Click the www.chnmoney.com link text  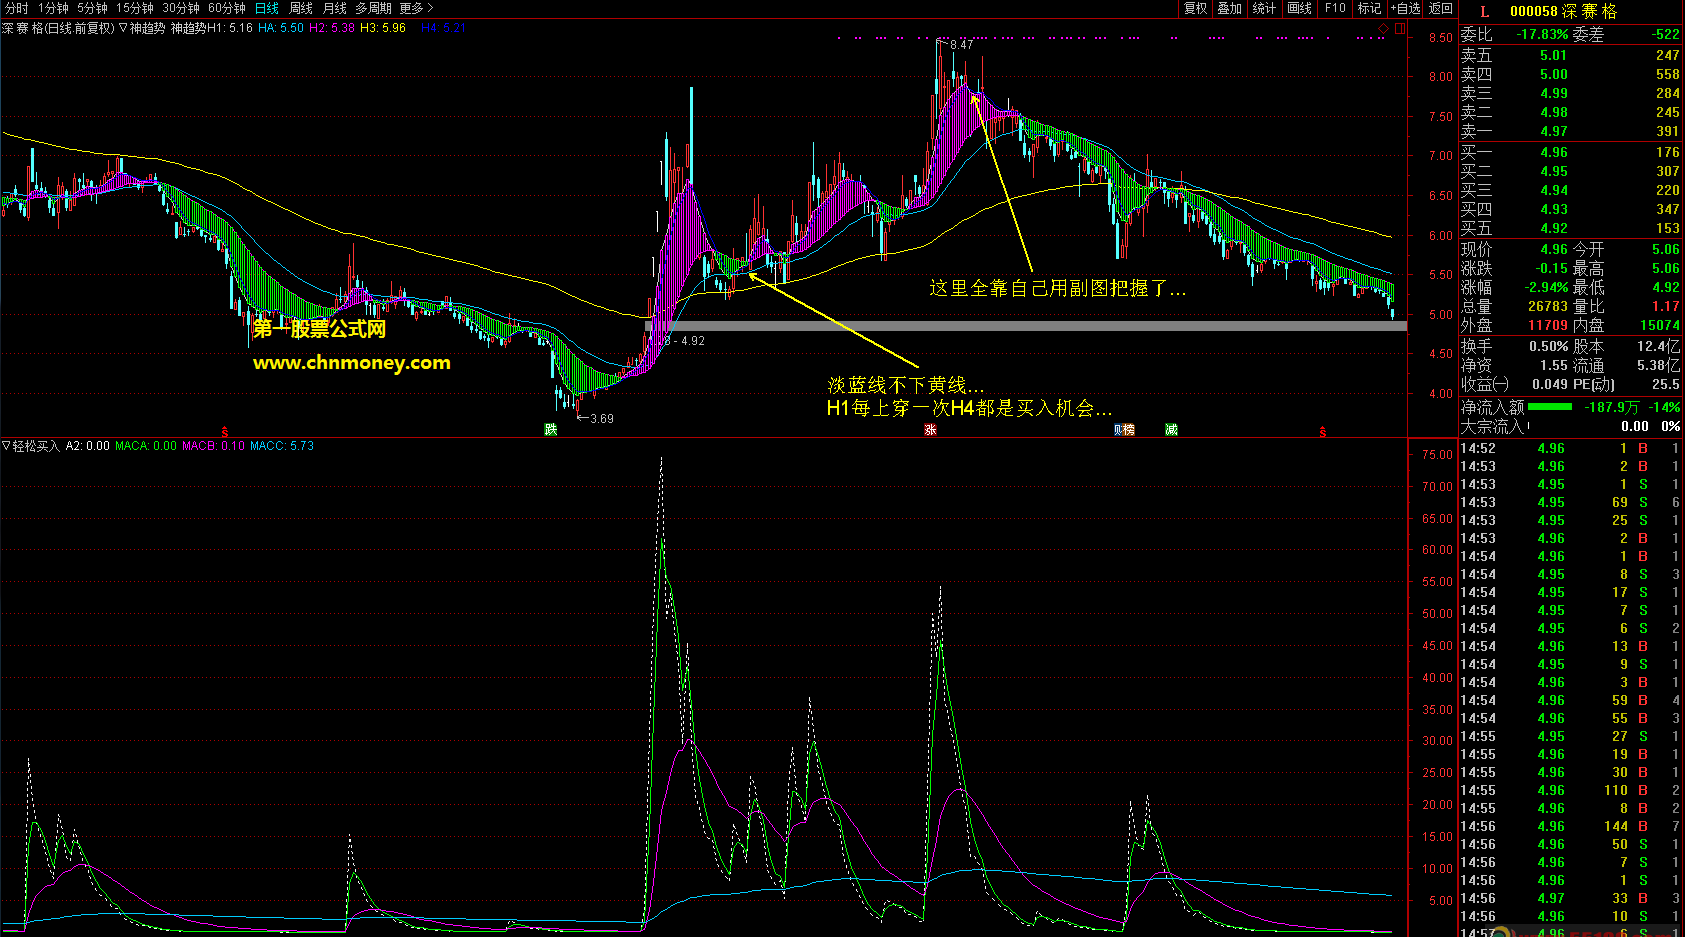[352, 362]
